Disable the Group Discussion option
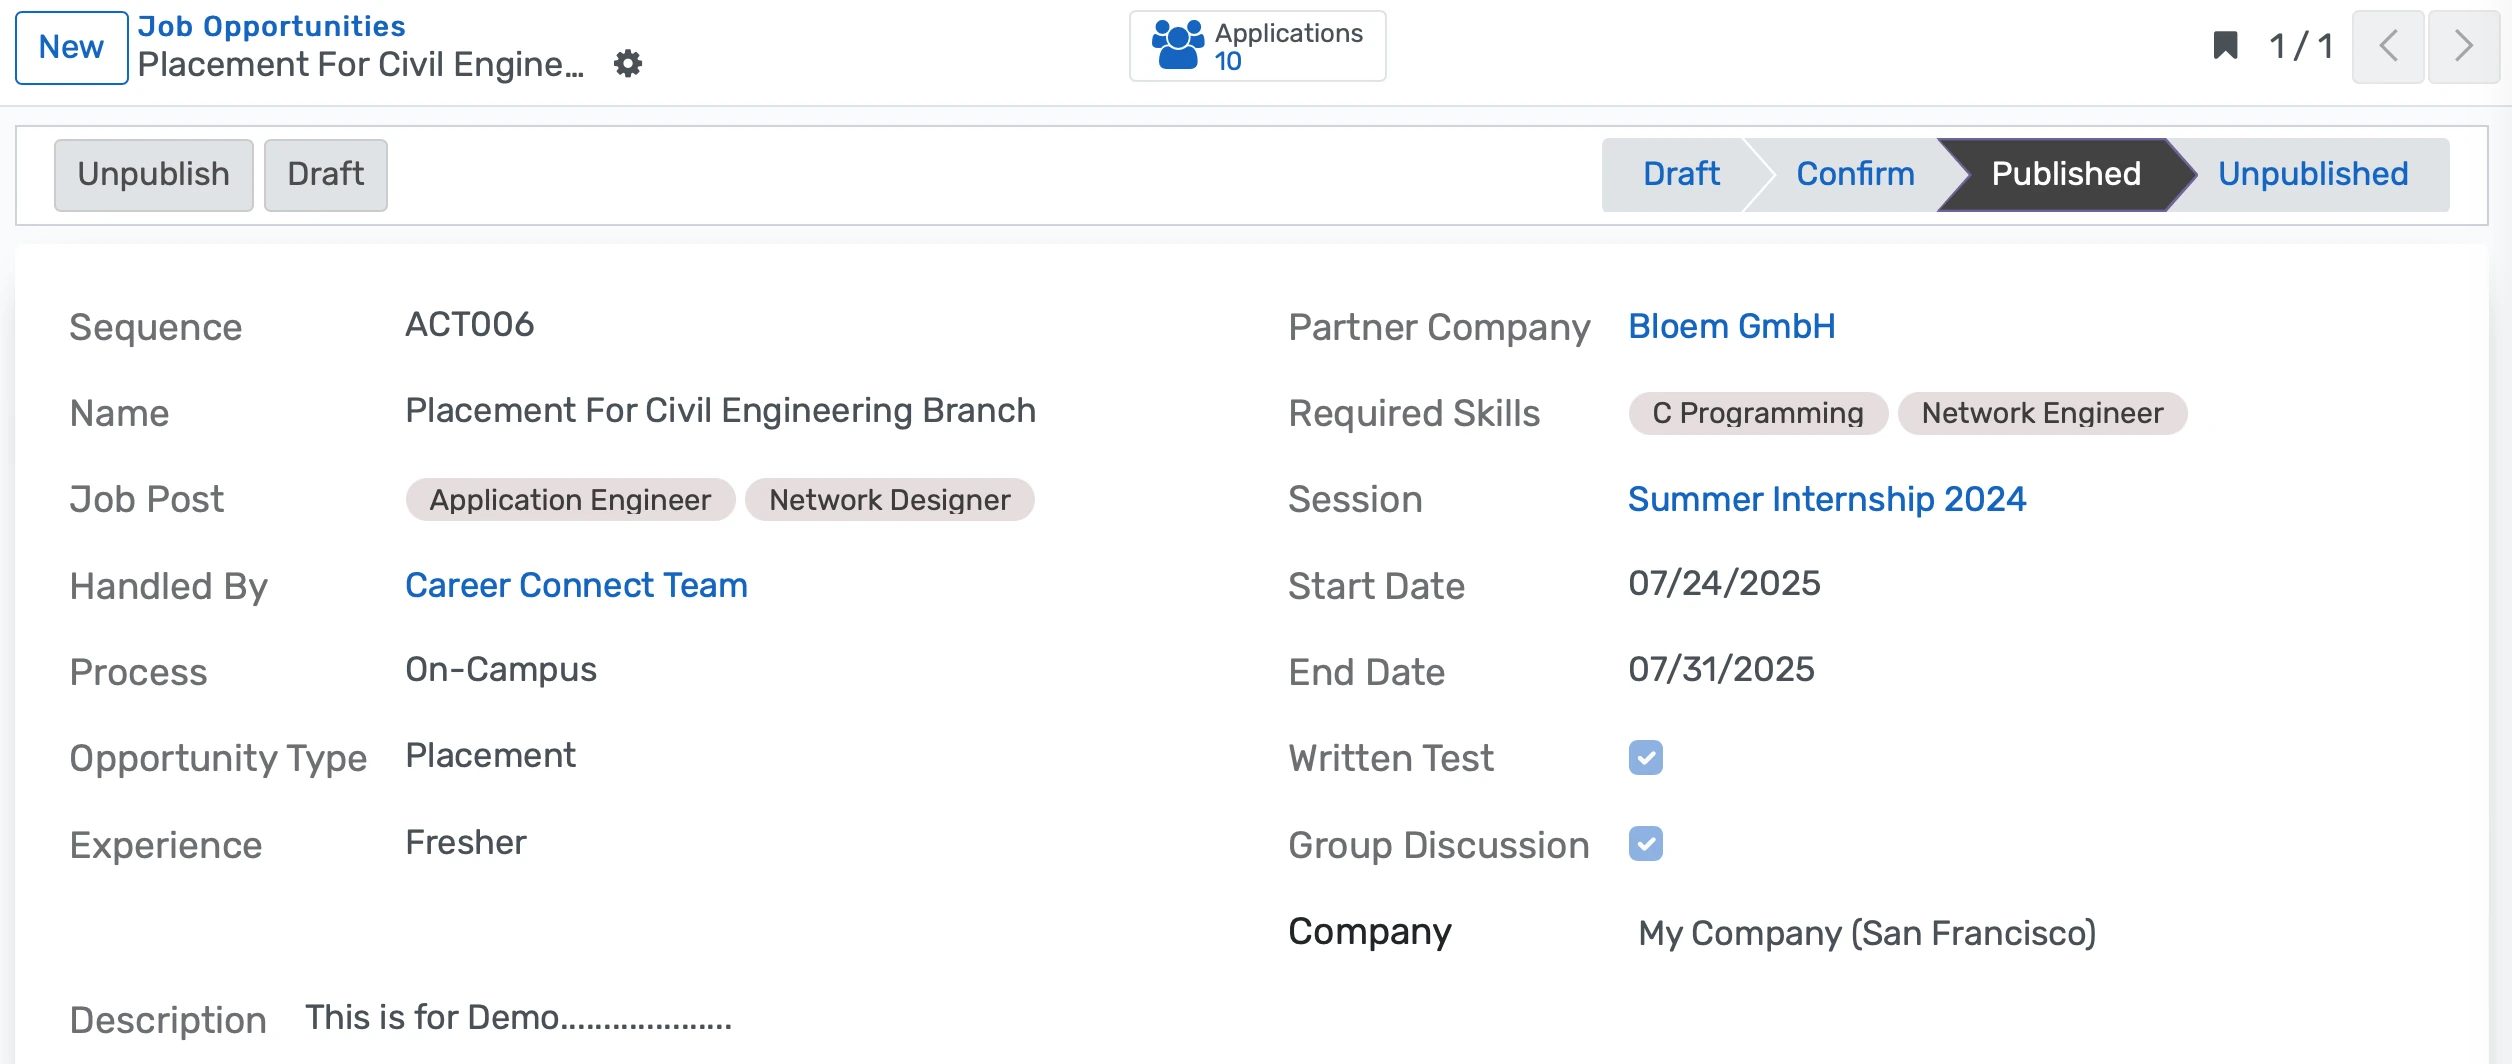The height and width of the screenshot is (1064, 2512). (x=1645, y=845)
